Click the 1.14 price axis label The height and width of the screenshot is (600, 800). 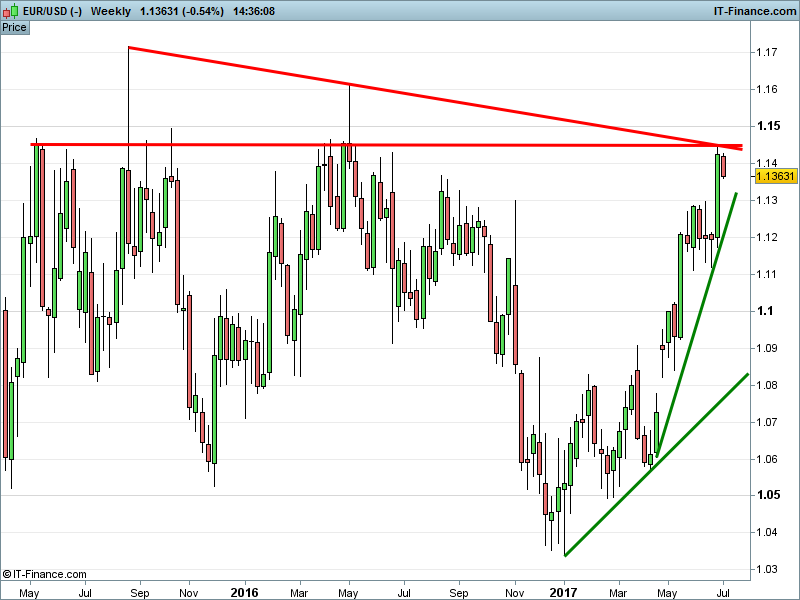click(767, 163)
